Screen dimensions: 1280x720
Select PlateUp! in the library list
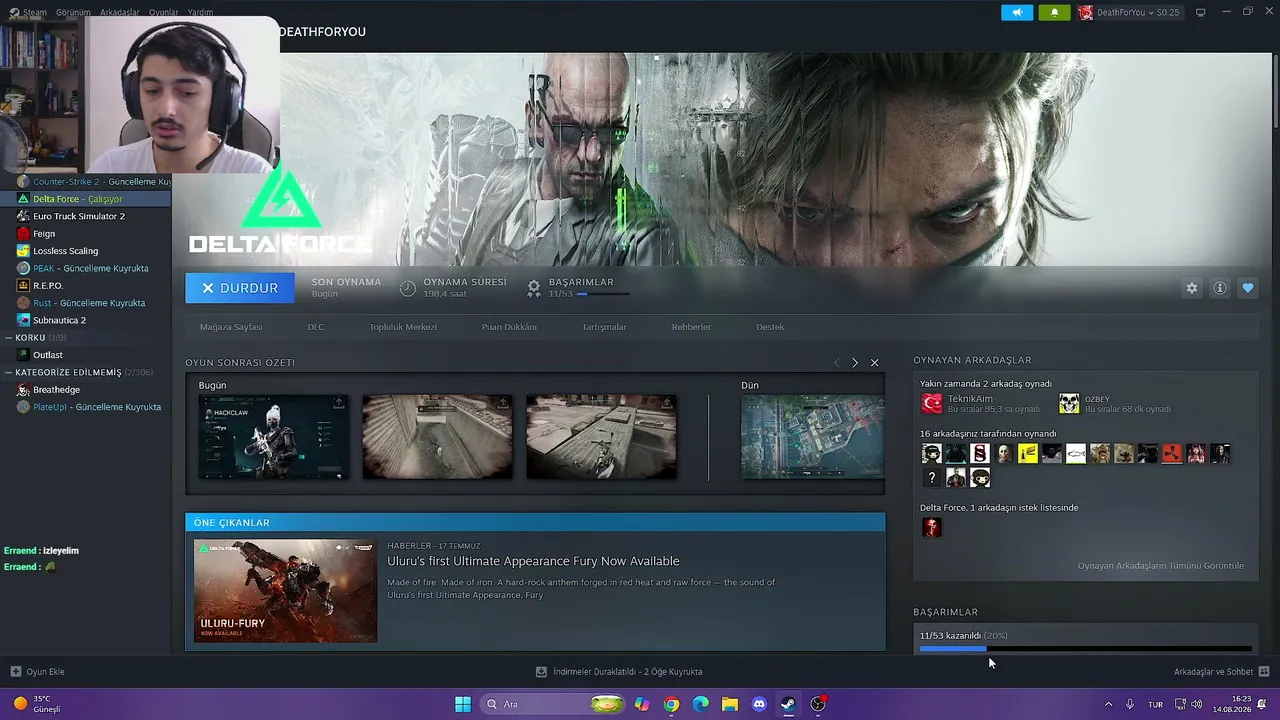86,407
